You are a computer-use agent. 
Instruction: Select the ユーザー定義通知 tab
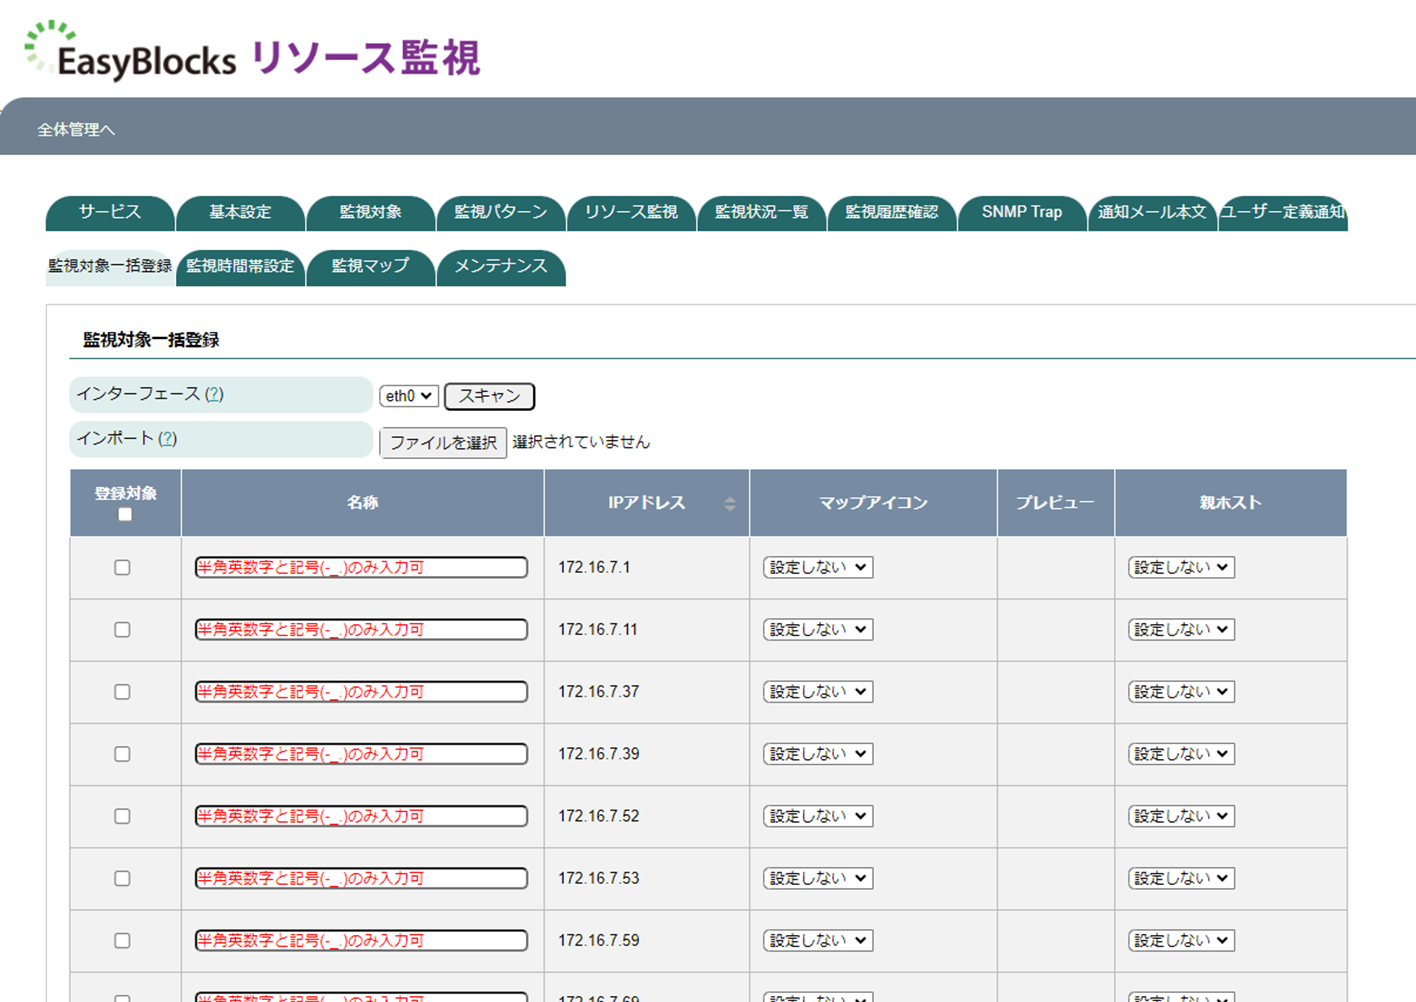(1283, 213)
